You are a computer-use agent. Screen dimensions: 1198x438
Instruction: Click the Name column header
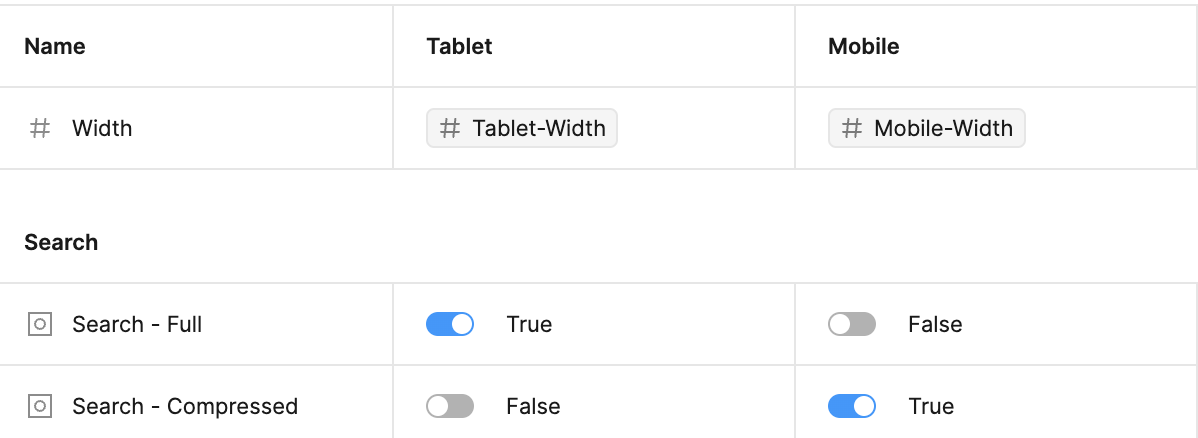(x=55, y=46)
